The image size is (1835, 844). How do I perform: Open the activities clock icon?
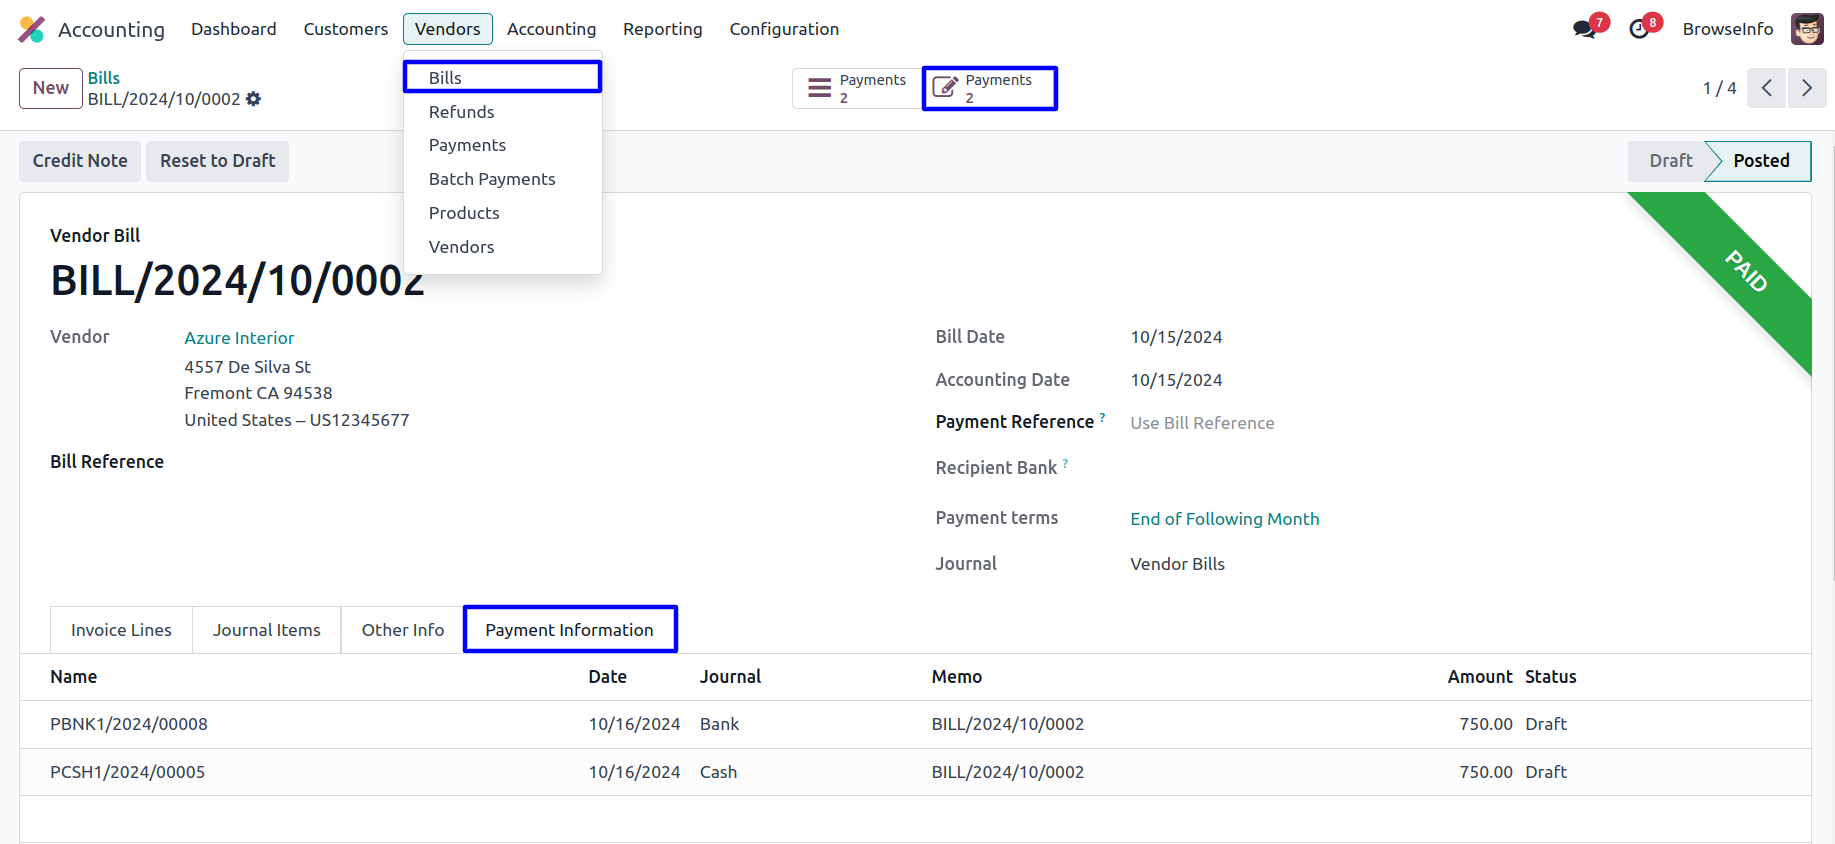(1639, 29)
